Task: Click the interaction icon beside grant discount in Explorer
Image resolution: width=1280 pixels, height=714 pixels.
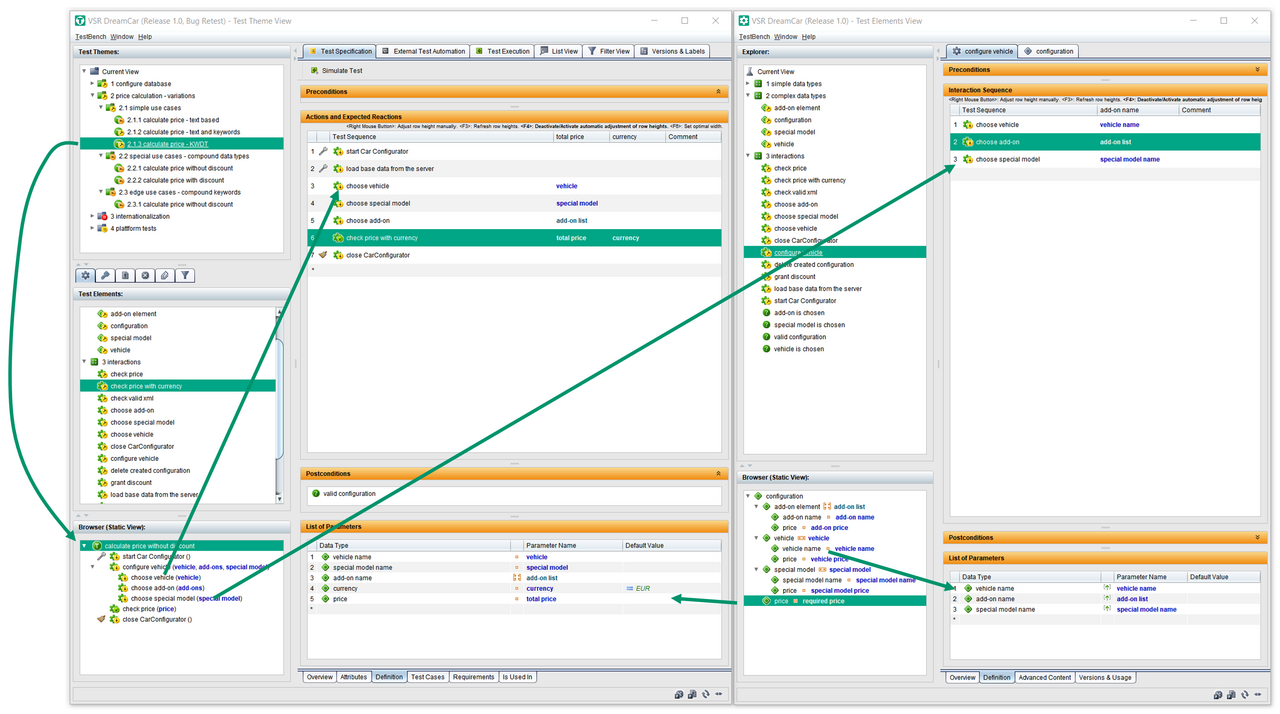Action: pos(767,277)
